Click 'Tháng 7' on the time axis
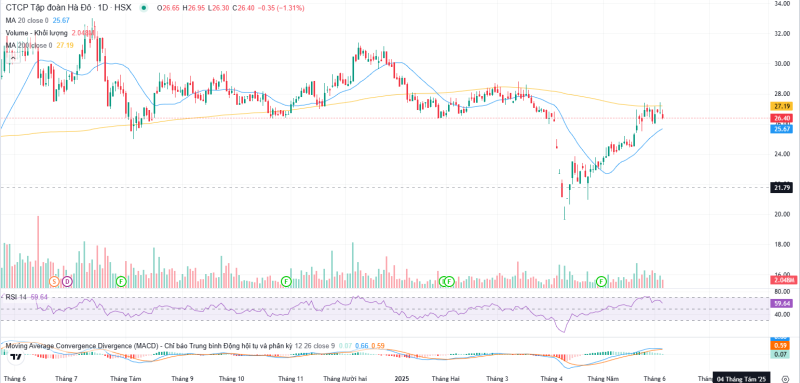Screen dimensions: 800x383 [x=66, y=379]
